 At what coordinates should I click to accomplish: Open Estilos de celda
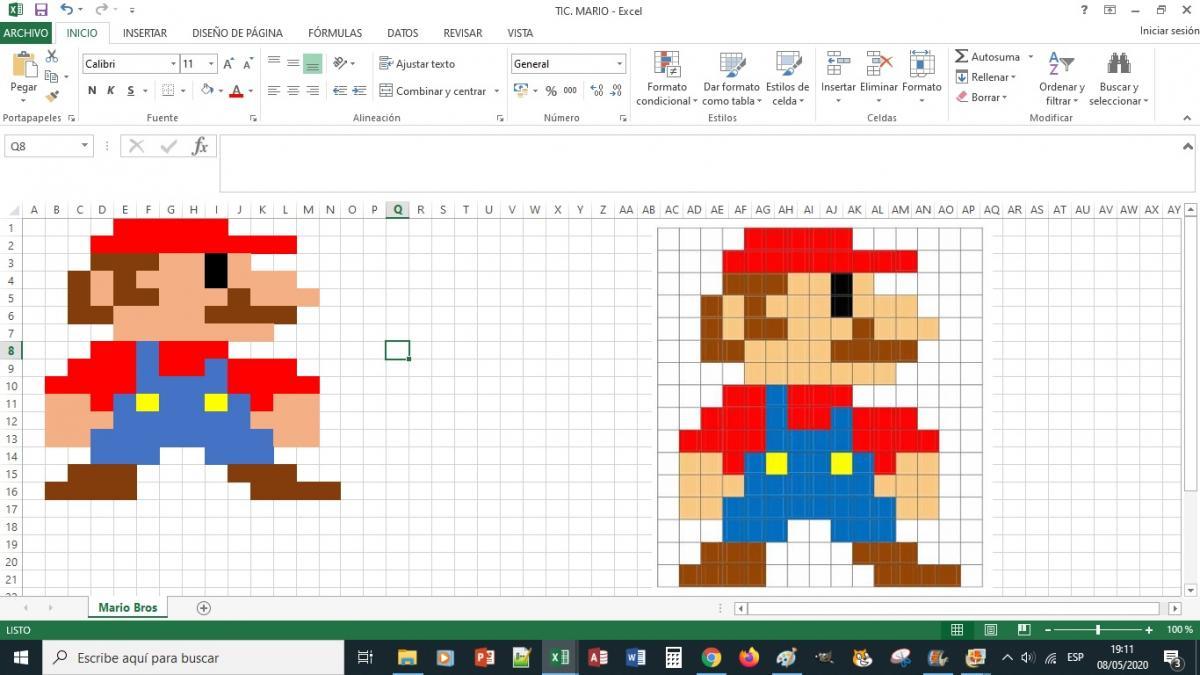point(788,79)
